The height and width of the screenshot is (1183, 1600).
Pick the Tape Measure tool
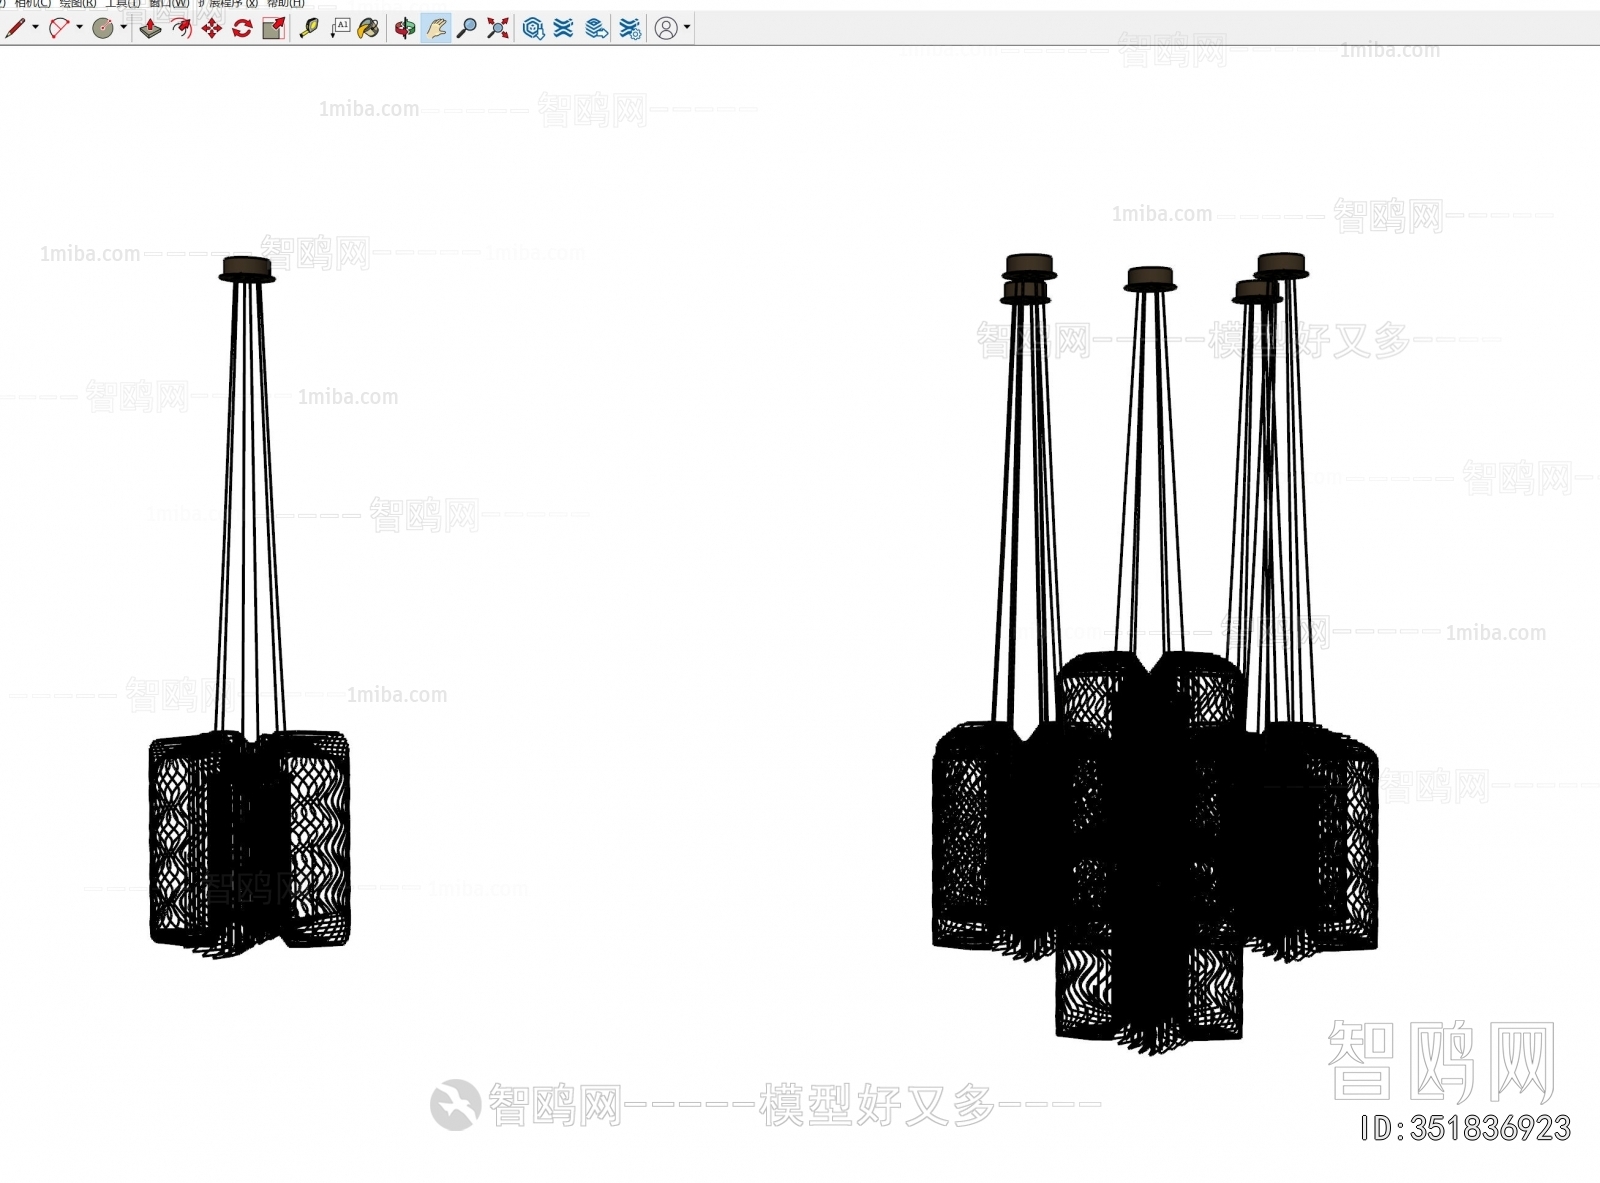(309, 28)
